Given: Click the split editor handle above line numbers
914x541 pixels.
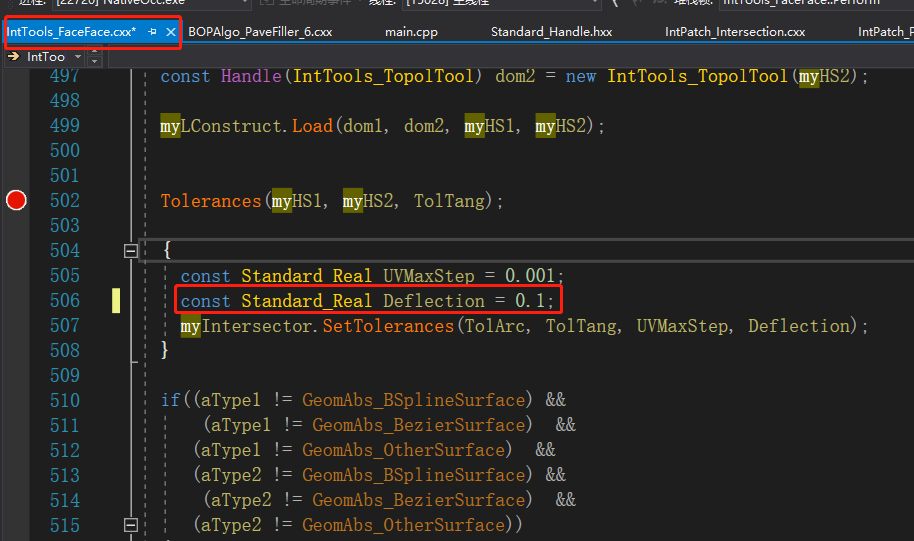Looking at the screenshot, I should pyautogui.click(x=95, y=57).
